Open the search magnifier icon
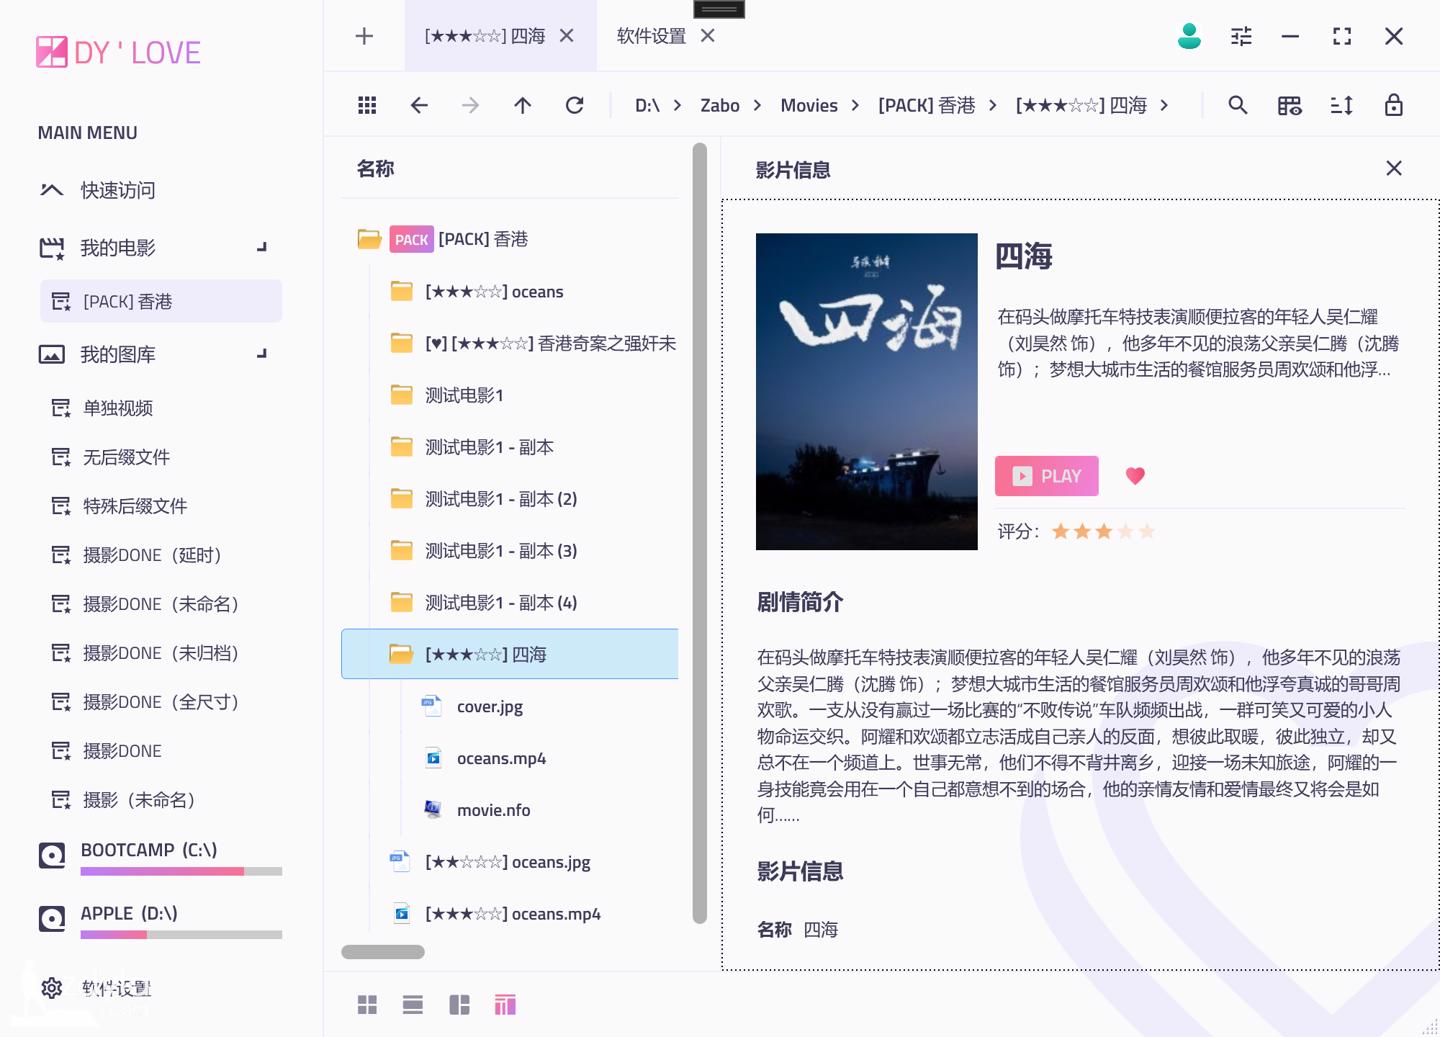Image resolution: width=1440 pixels, height=1037 pixels. (x=1238, y=105)
